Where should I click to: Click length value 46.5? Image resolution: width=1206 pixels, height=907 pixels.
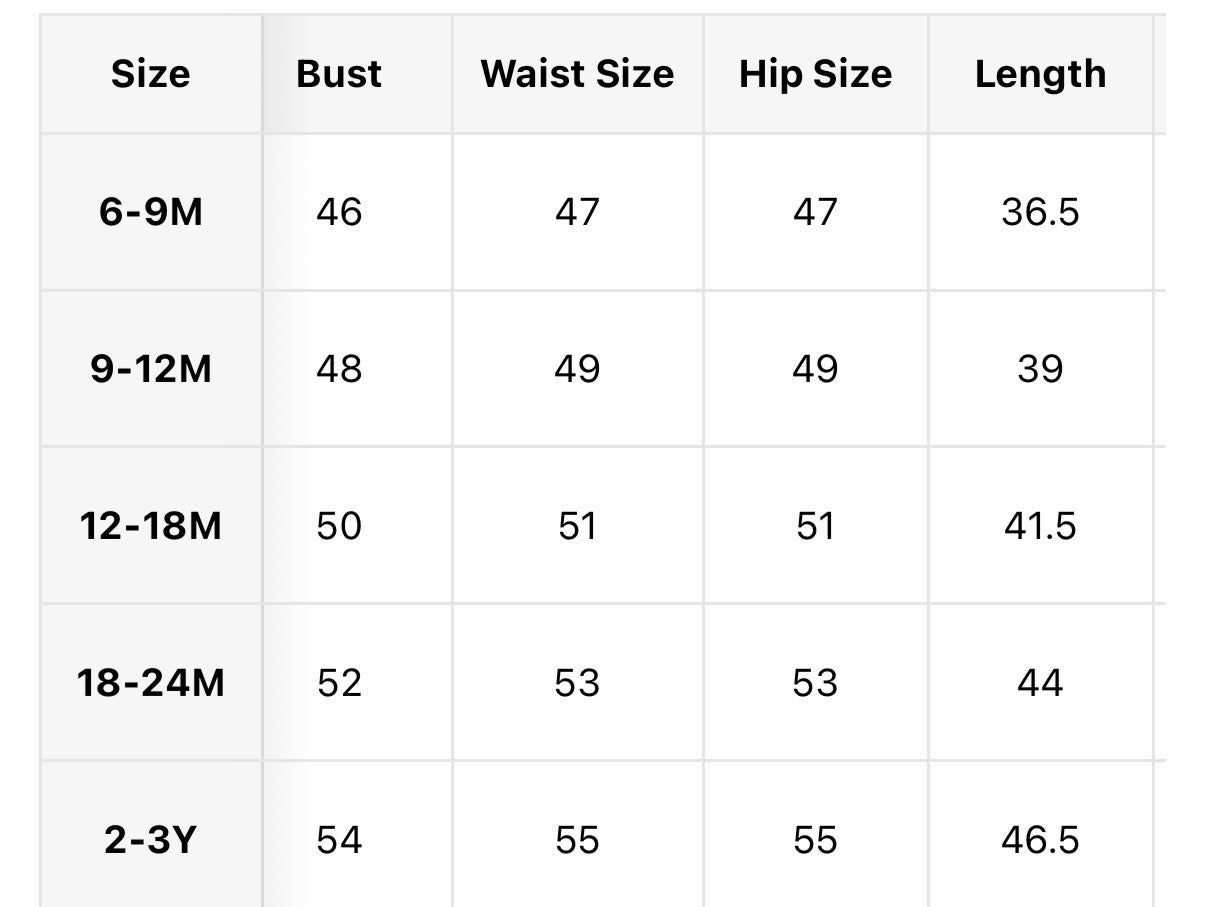[x=1040, y=840]
